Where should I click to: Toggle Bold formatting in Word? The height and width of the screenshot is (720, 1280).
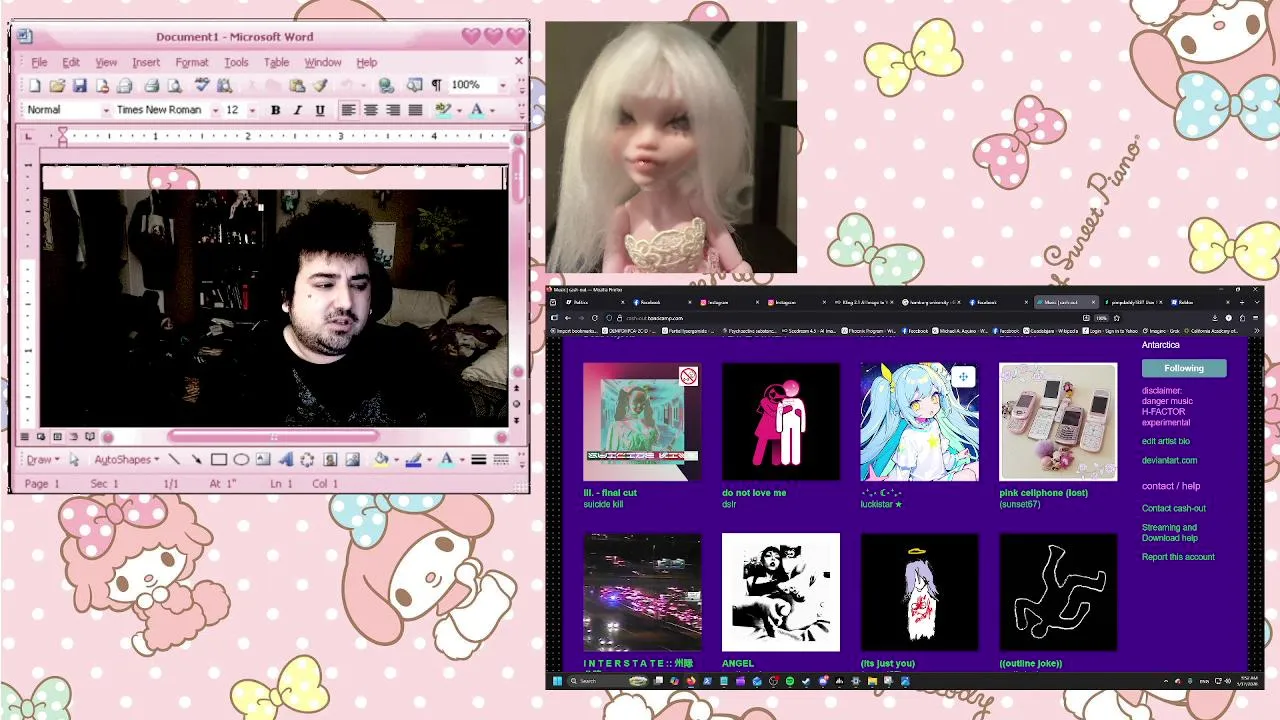275,110
